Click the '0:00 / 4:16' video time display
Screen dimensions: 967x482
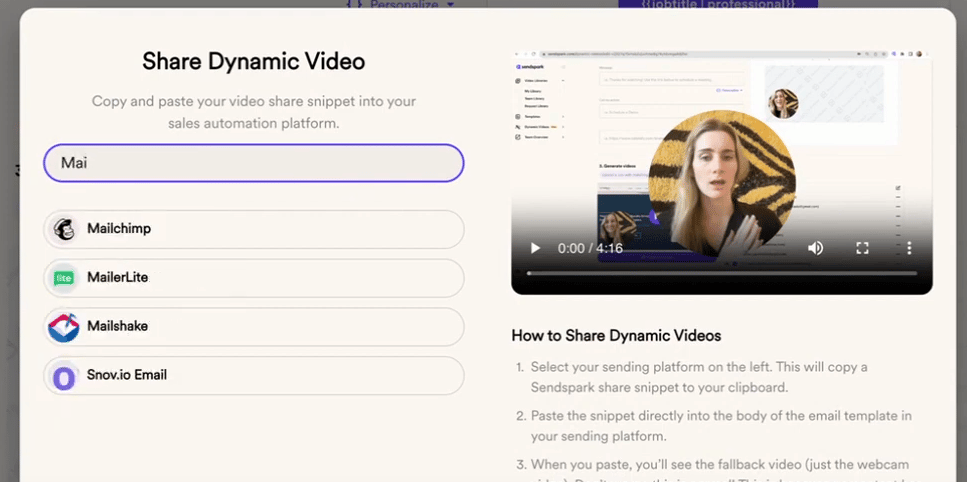590,248
